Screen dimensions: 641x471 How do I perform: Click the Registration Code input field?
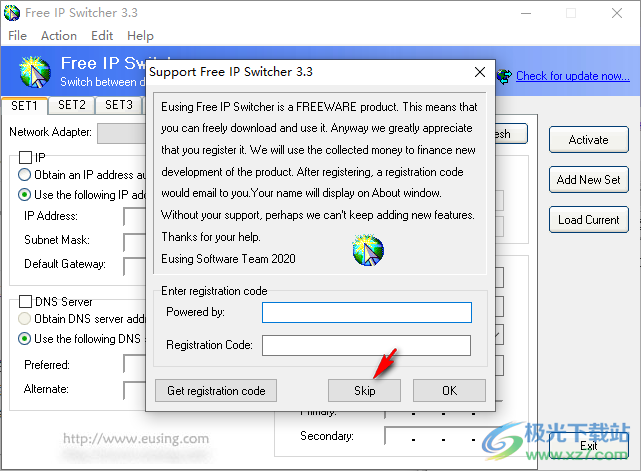(366, 345)
